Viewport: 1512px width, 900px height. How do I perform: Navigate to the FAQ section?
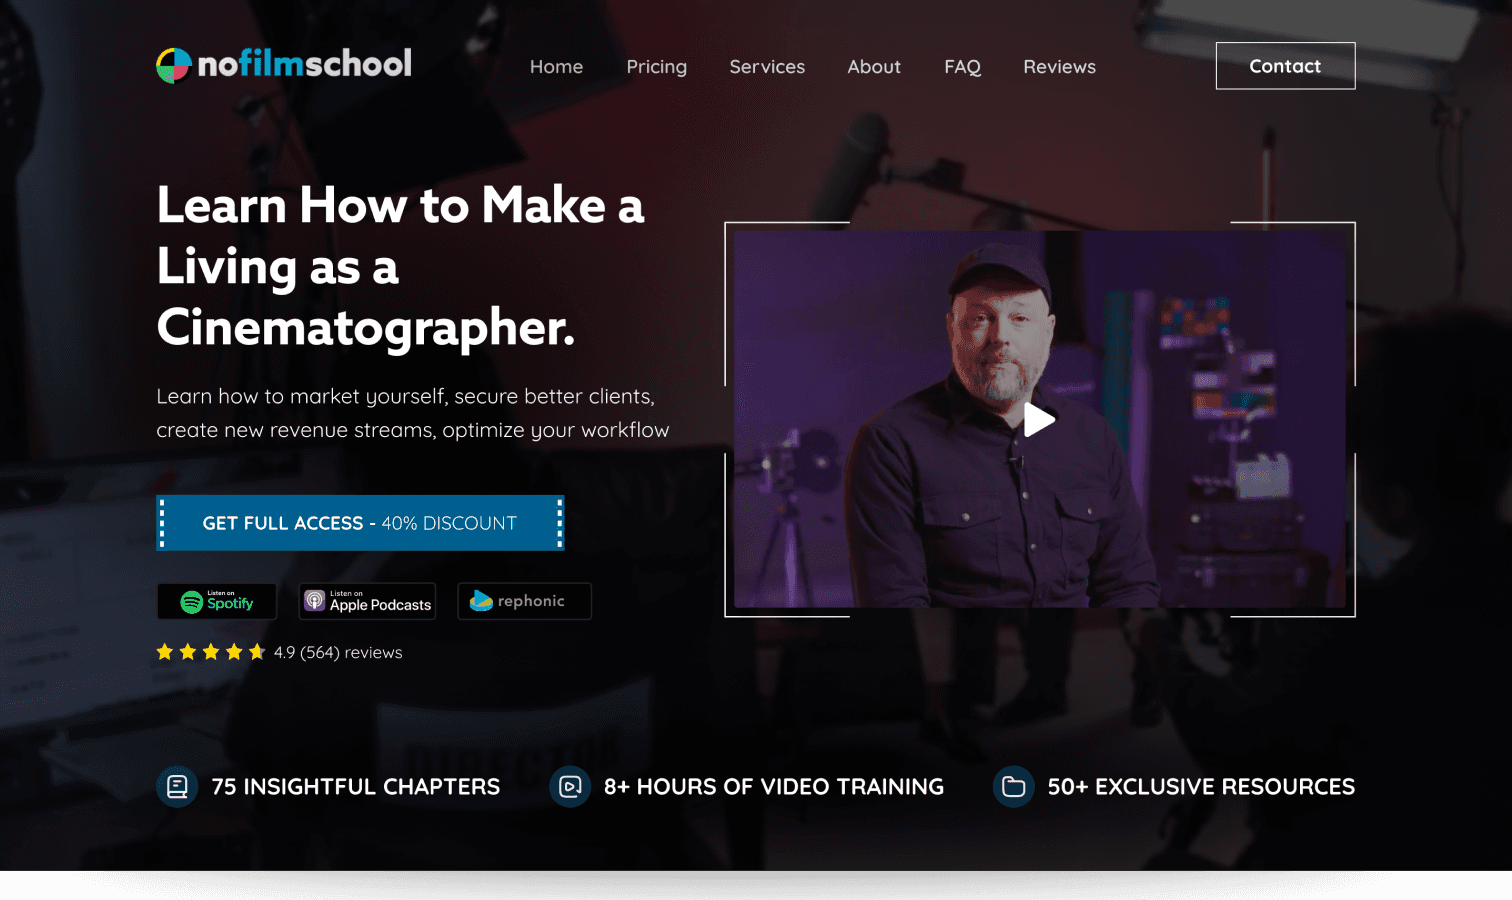[962, 67]
